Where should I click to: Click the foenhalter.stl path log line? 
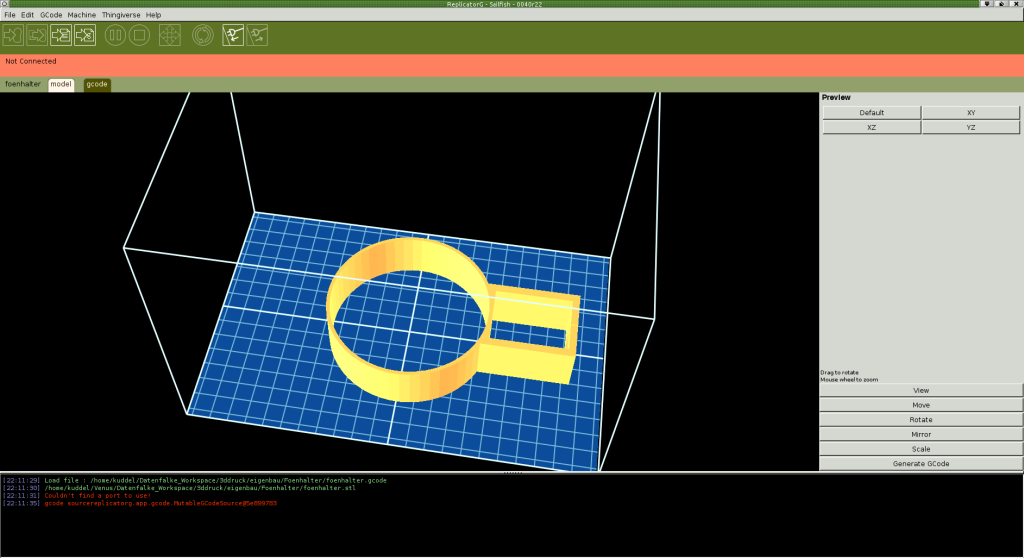(180, 488)
